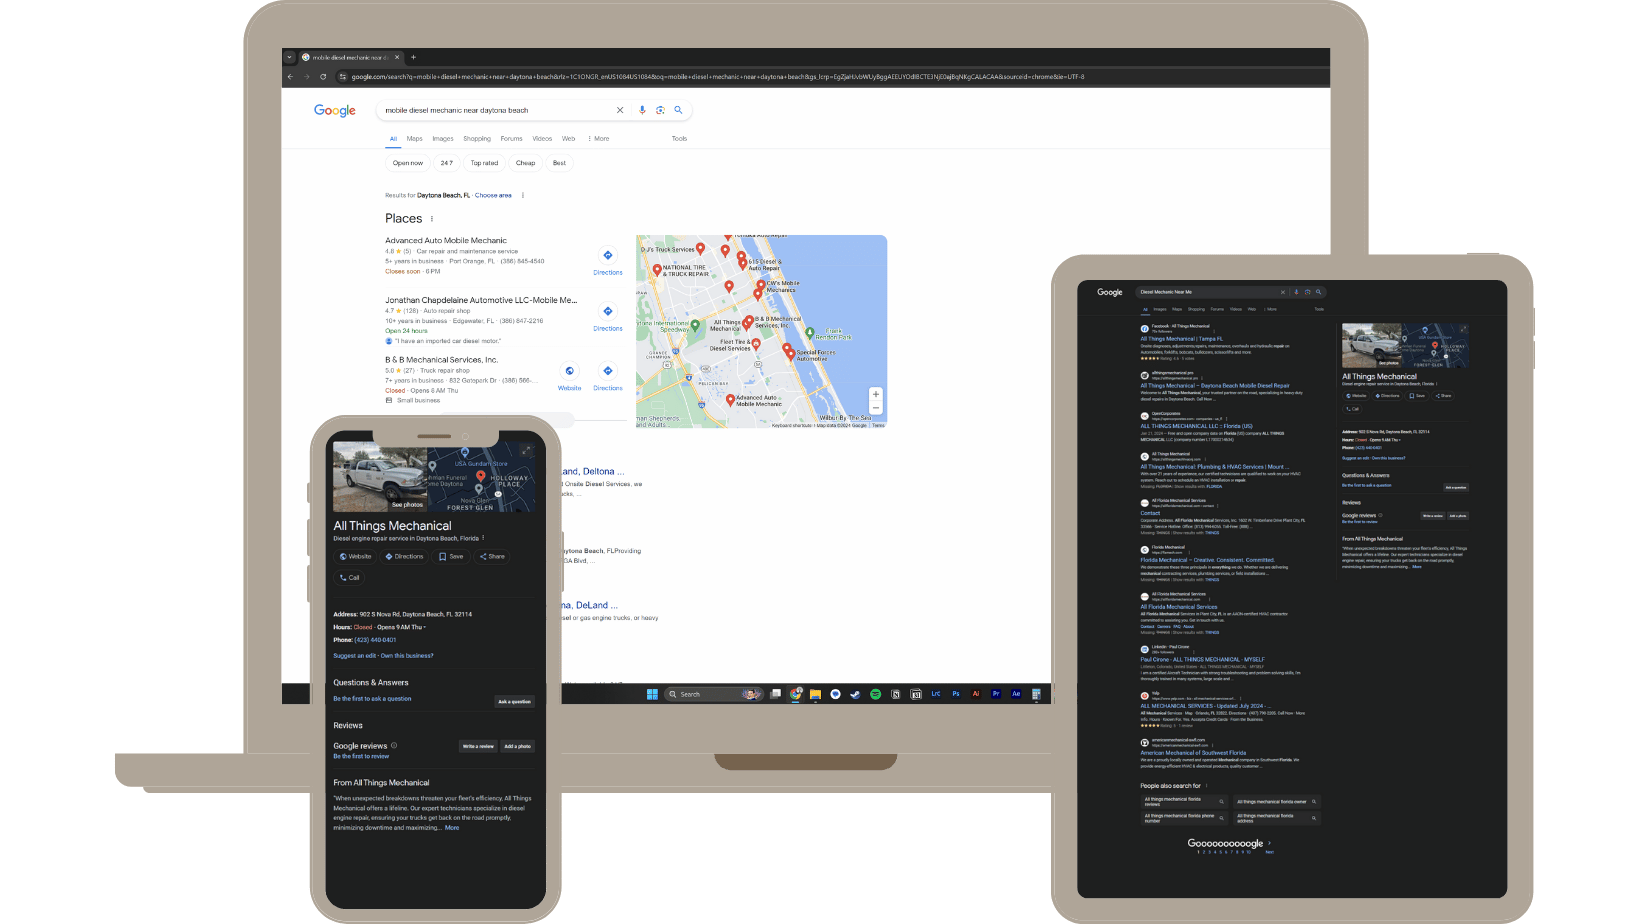Click the magnifier search button in laptop search box
The image size is (1640, 924).
tap(678, 110)
